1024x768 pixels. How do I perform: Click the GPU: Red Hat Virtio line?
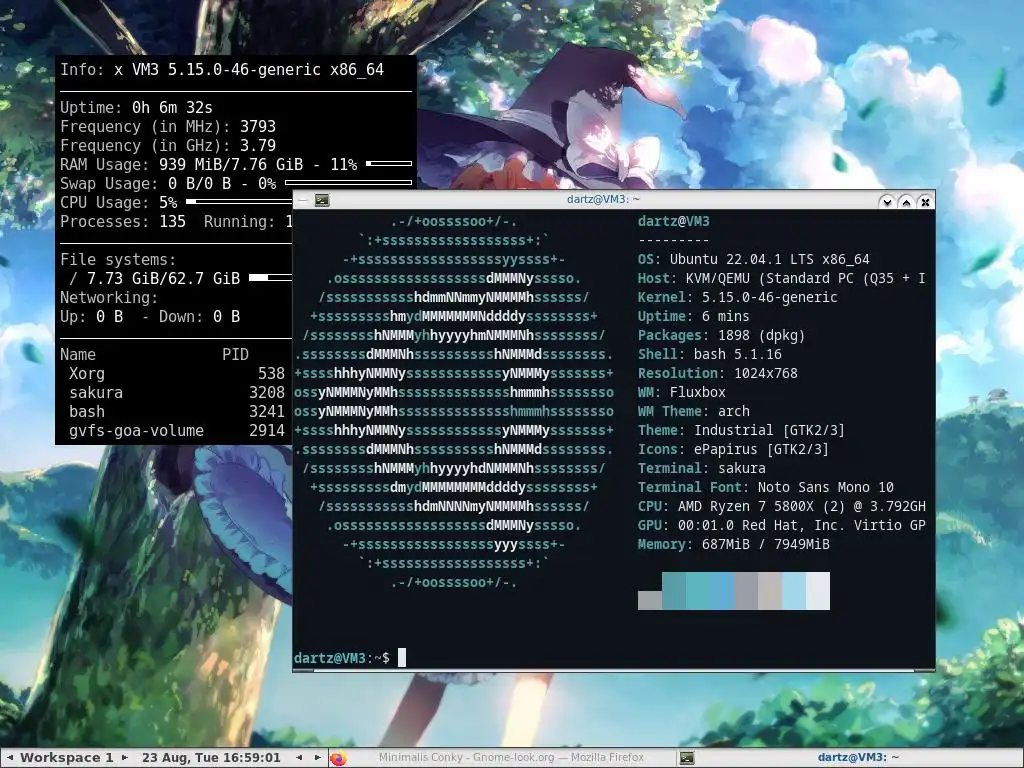(x=782, y=525)
